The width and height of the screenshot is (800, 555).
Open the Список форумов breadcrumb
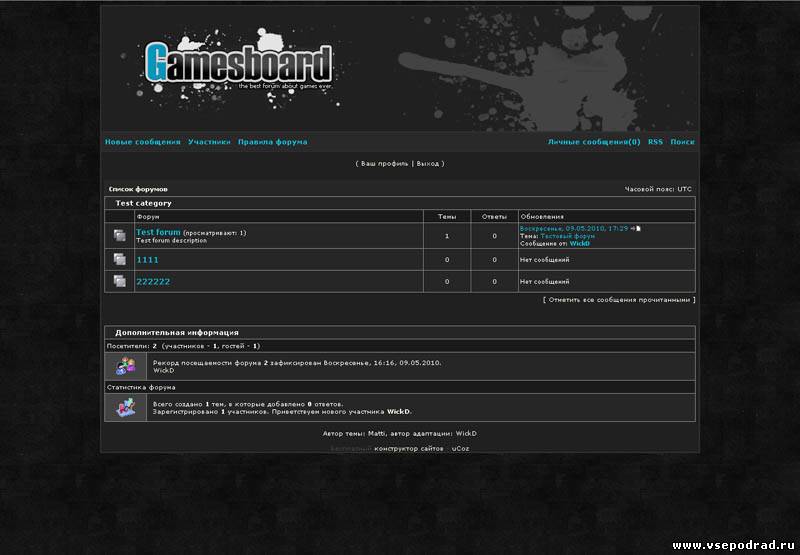[138, 189]
